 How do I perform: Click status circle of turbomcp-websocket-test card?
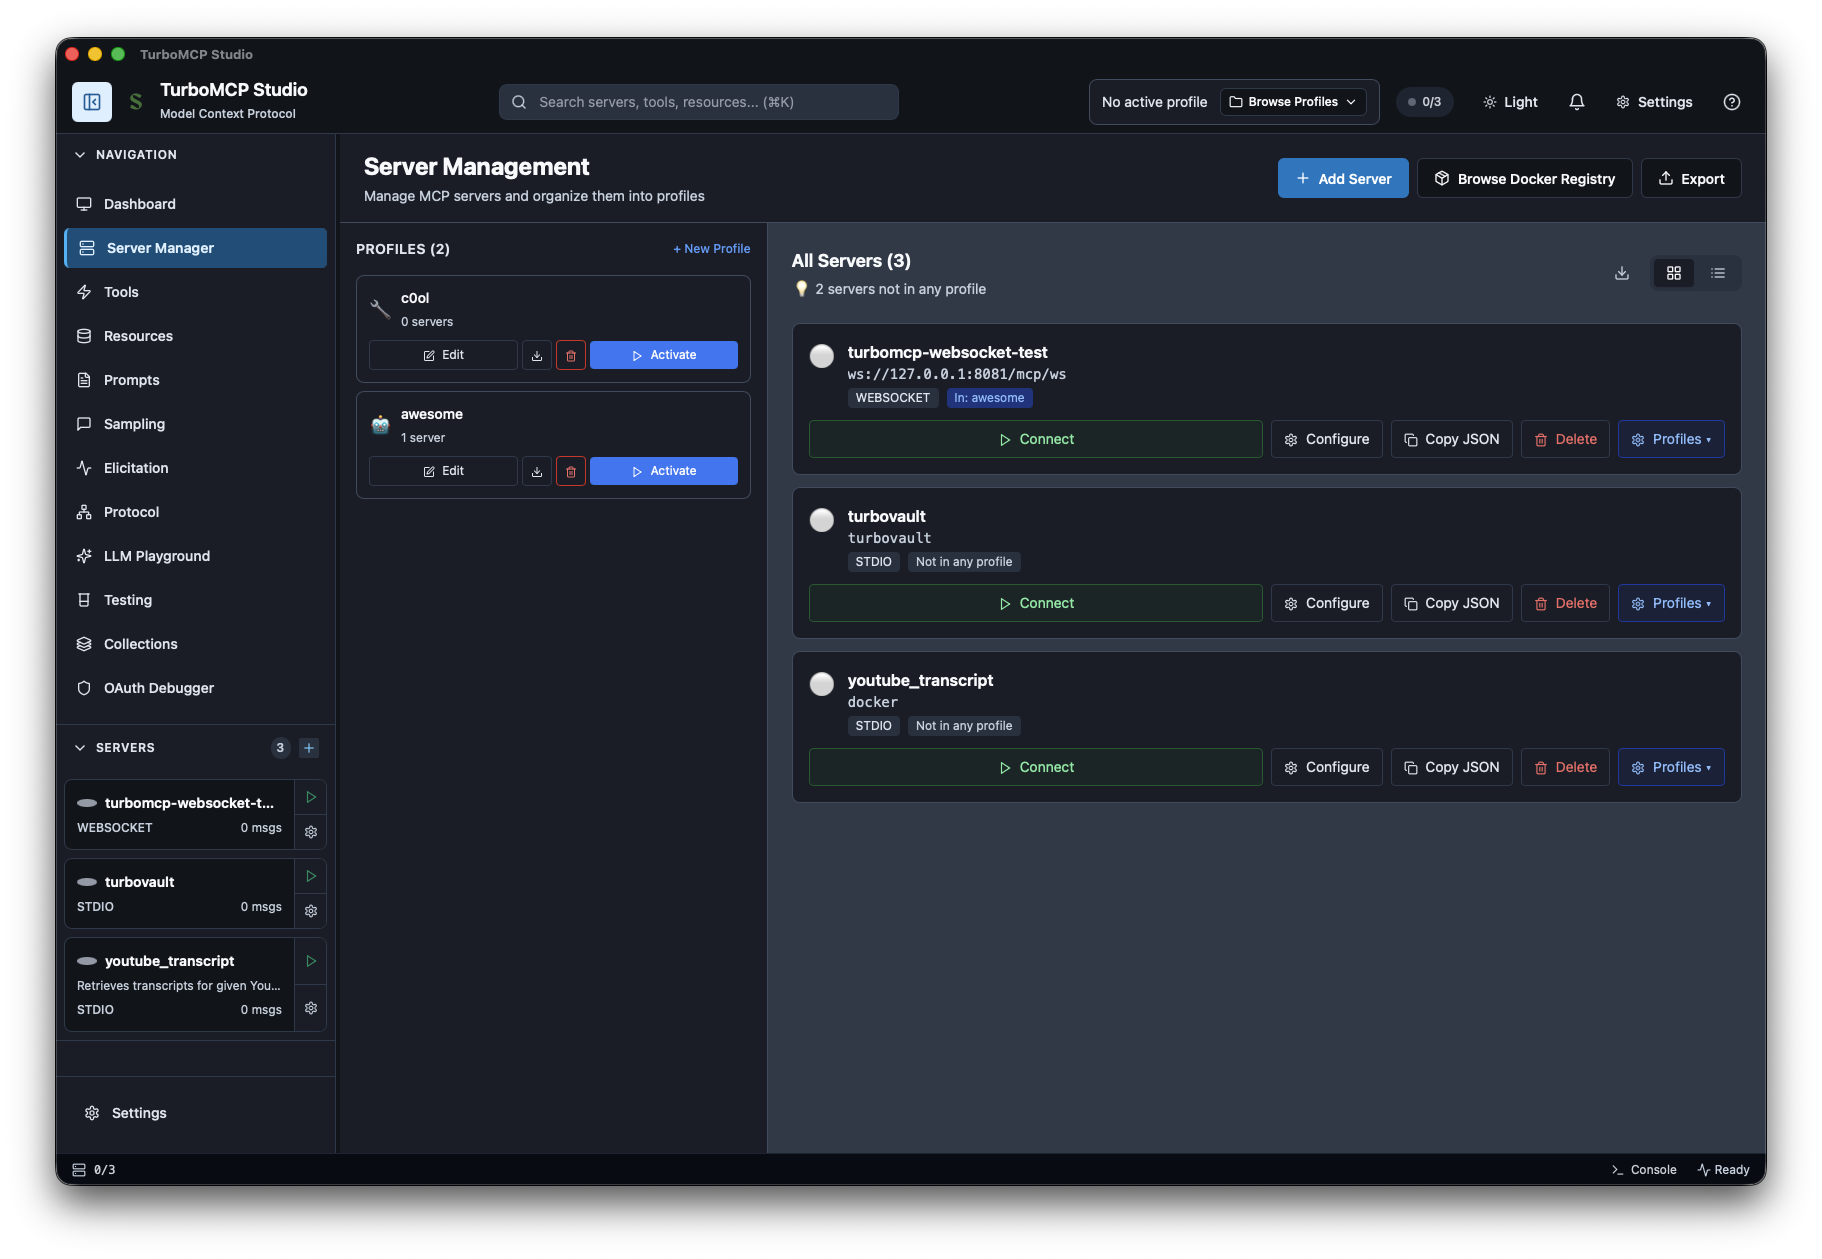coord(822,356)
